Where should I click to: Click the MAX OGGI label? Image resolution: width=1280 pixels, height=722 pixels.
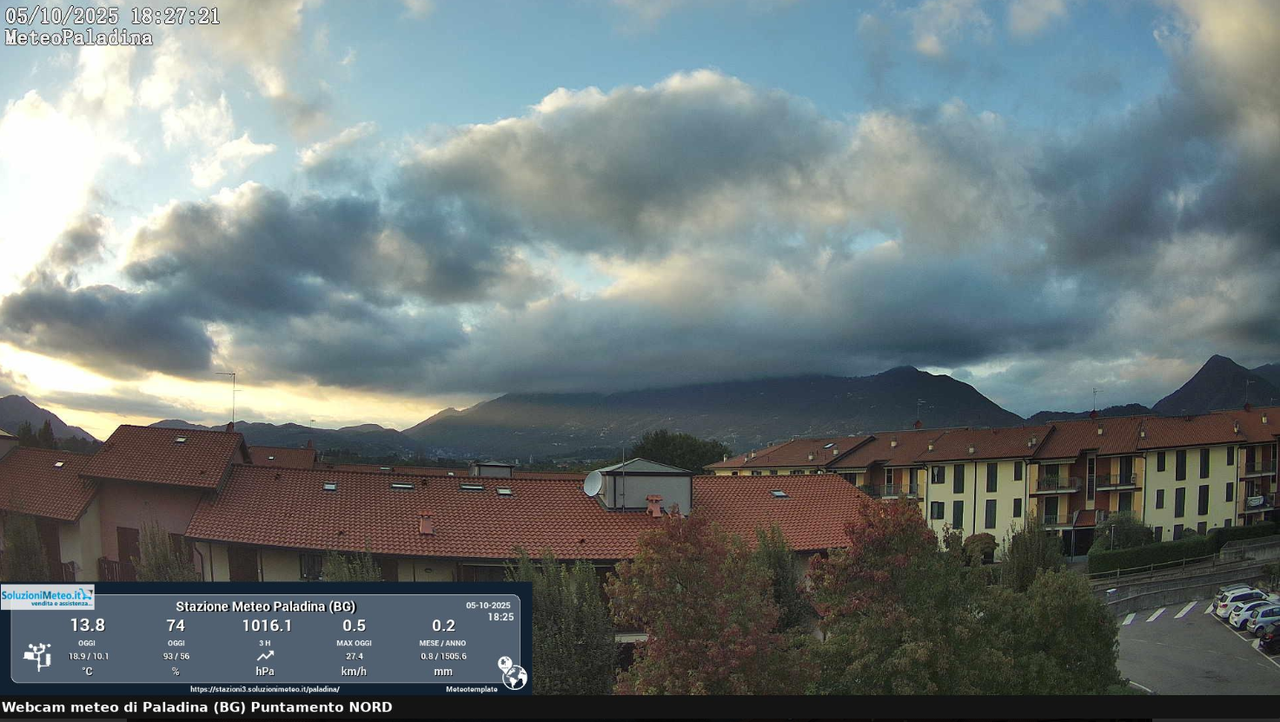coord(354,643)
